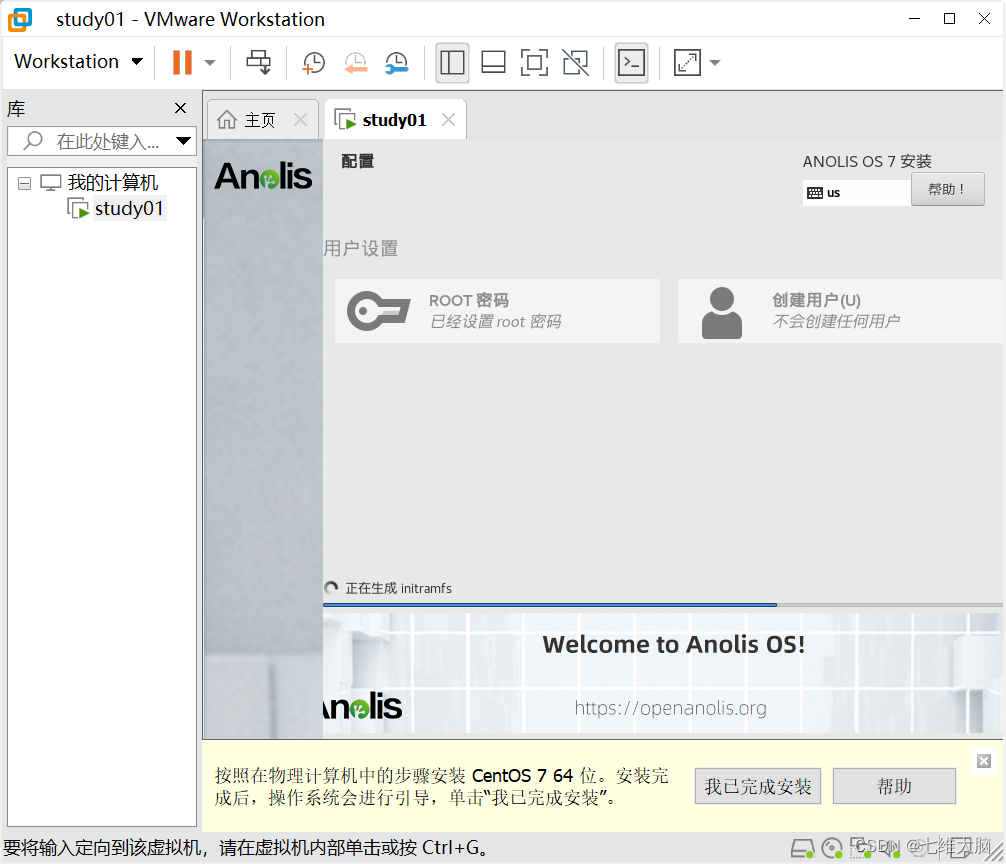Click the VMware Workstation app icon
This screenshot has width=1006, height=864.
coord(20,19)
